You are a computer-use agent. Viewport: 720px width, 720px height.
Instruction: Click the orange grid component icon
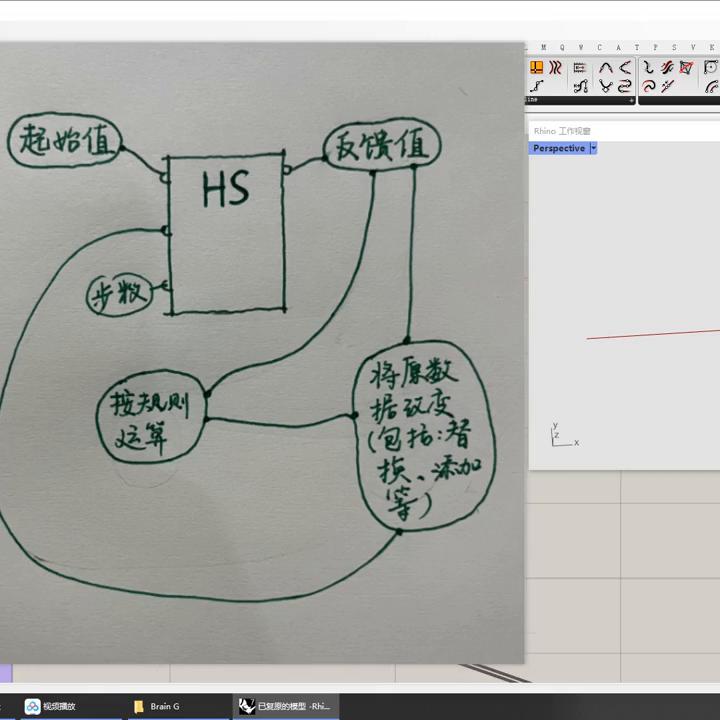(536, 68)
